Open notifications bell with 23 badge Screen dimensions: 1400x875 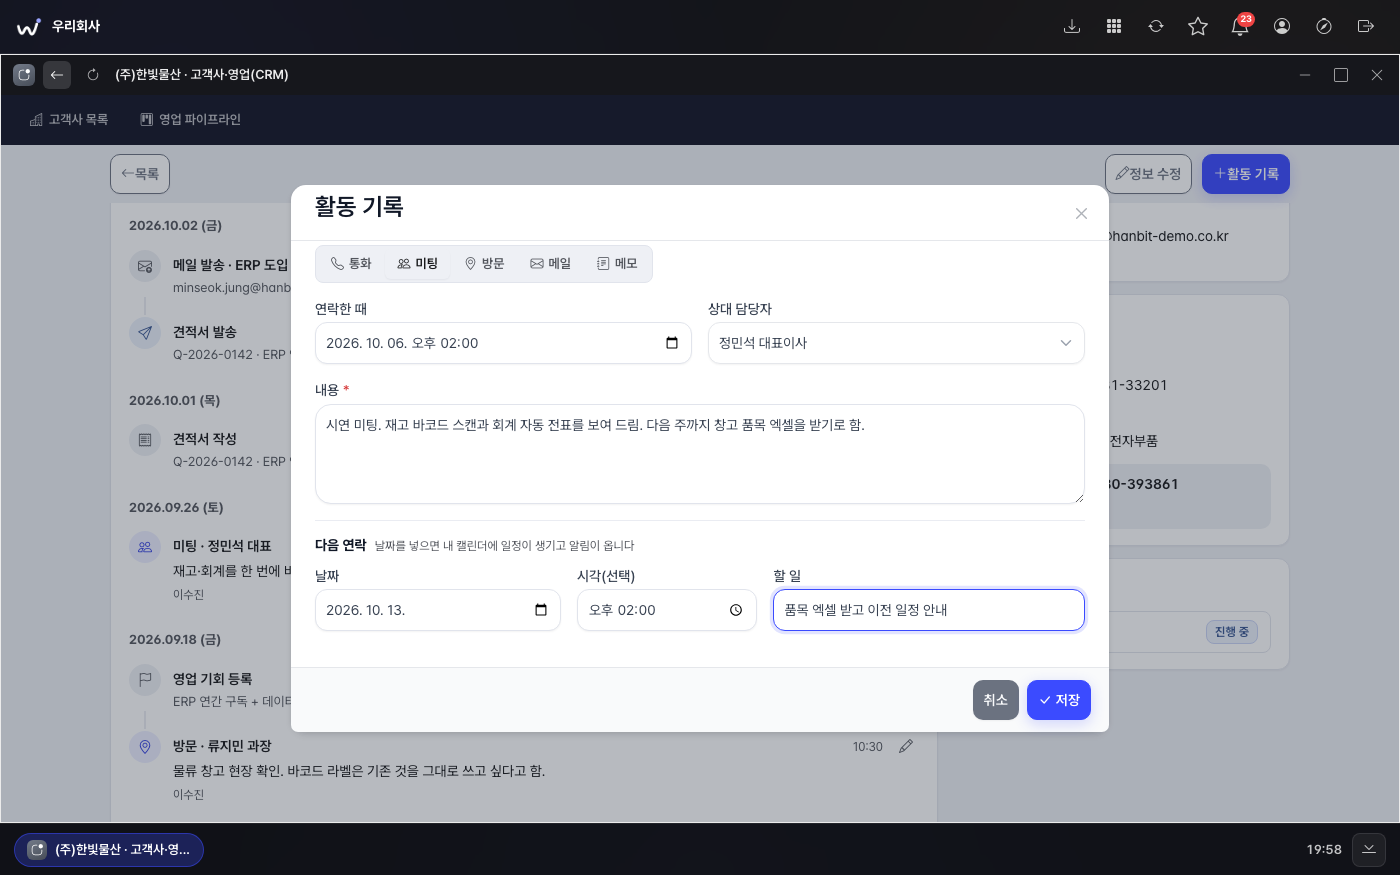(x=1240, y=27)
